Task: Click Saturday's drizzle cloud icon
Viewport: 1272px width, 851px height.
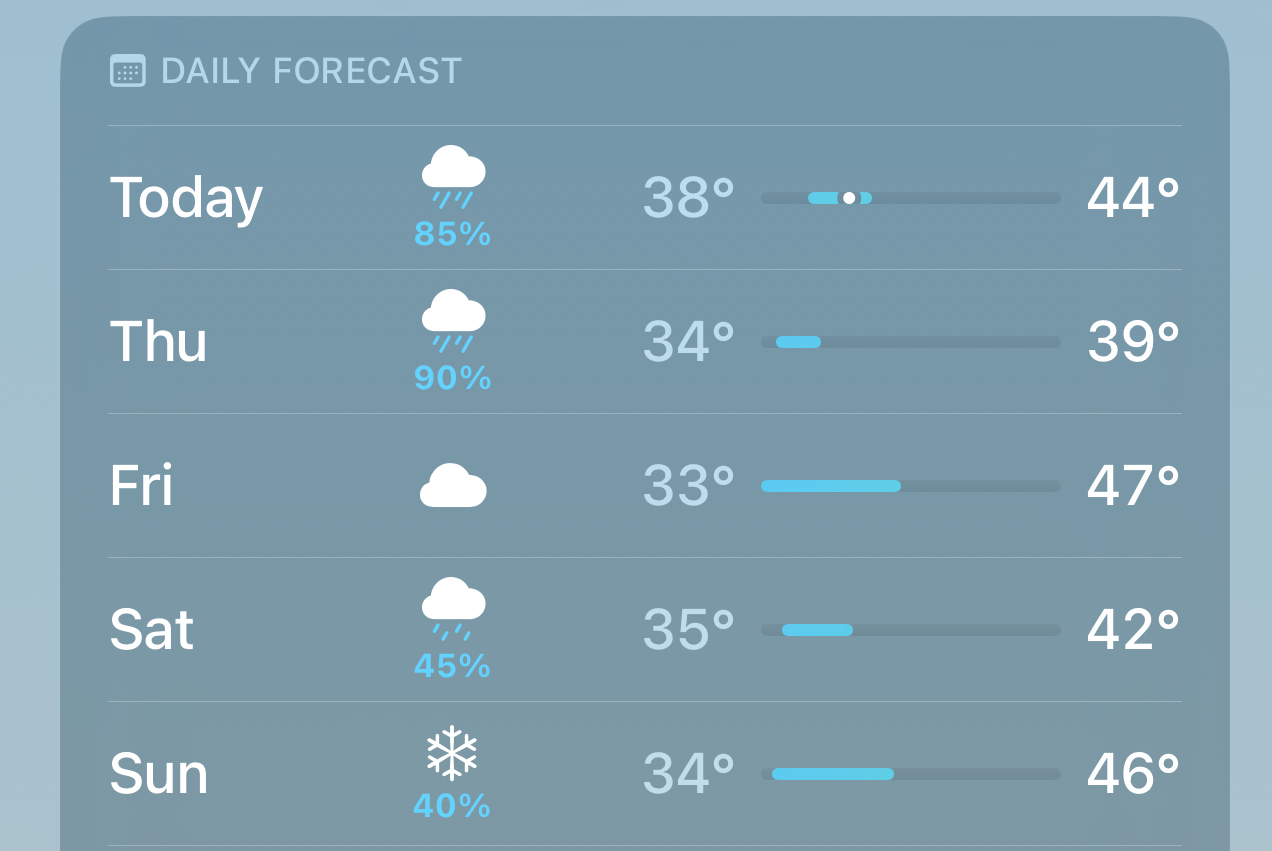Action: pyautogui.click(x=453, y=608)
